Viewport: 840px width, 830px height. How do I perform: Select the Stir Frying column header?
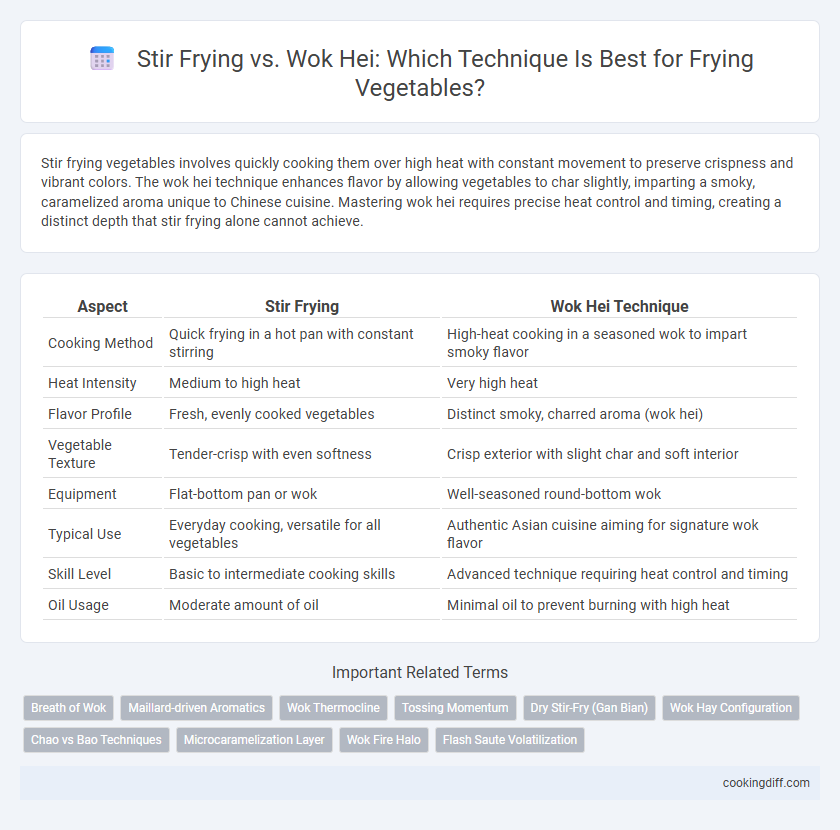tap(302, 306)
